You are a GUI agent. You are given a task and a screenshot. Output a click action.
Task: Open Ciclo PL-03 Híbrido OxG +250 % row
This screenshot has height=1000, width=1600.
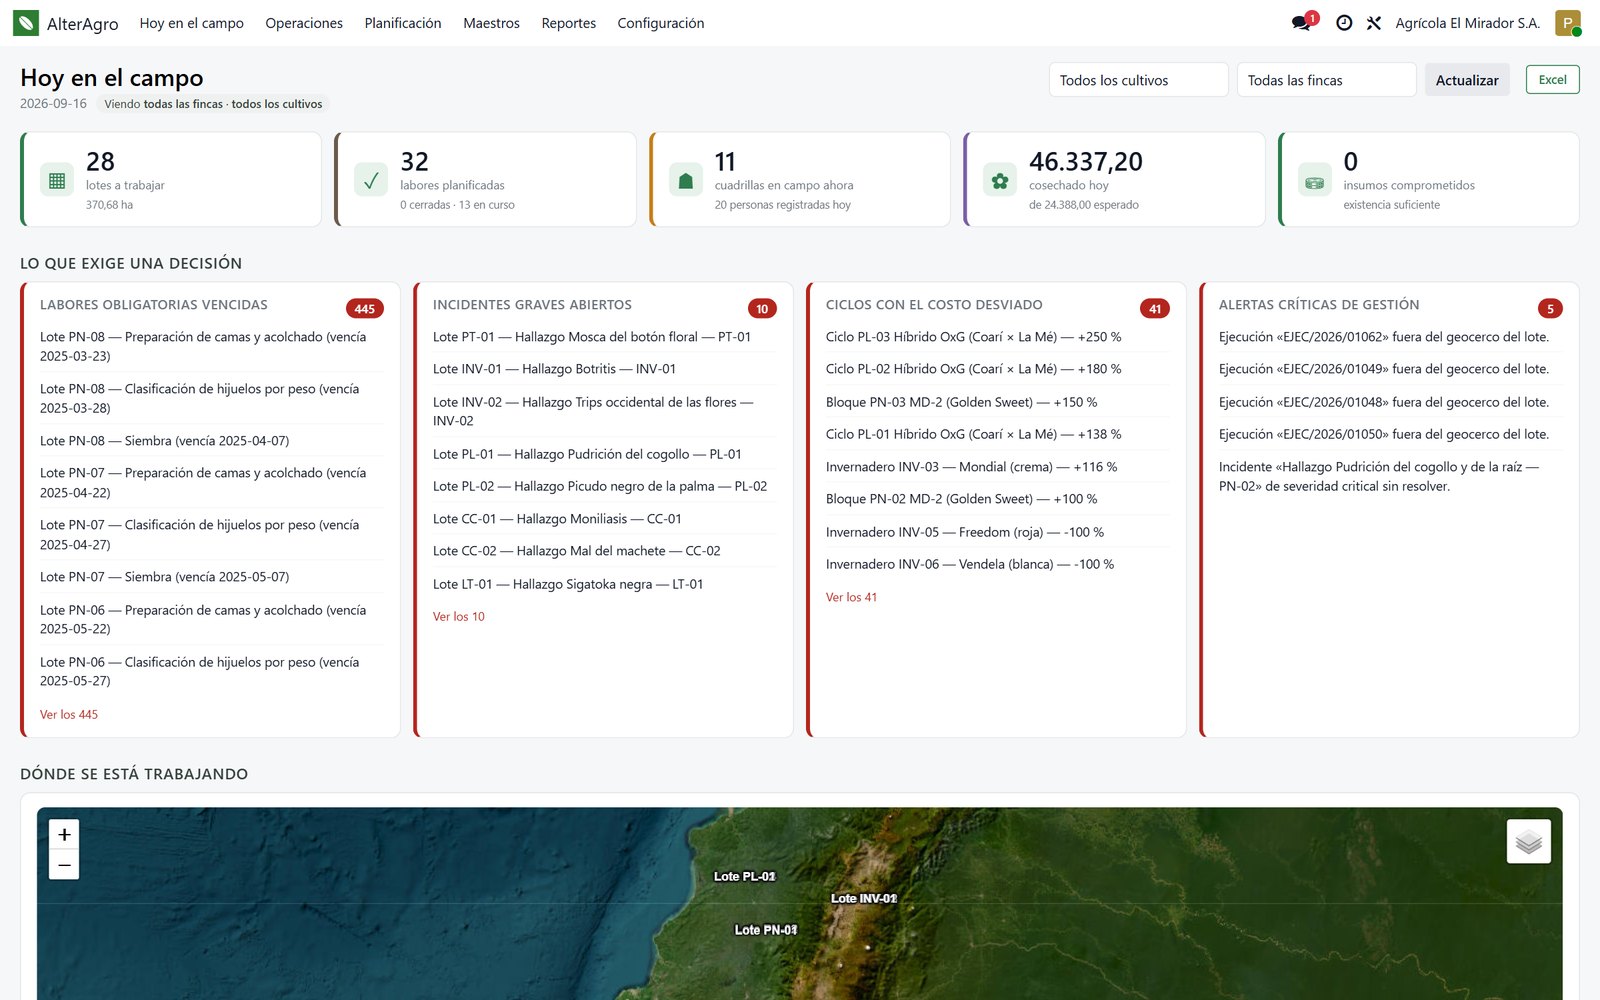tap(997, 337)
